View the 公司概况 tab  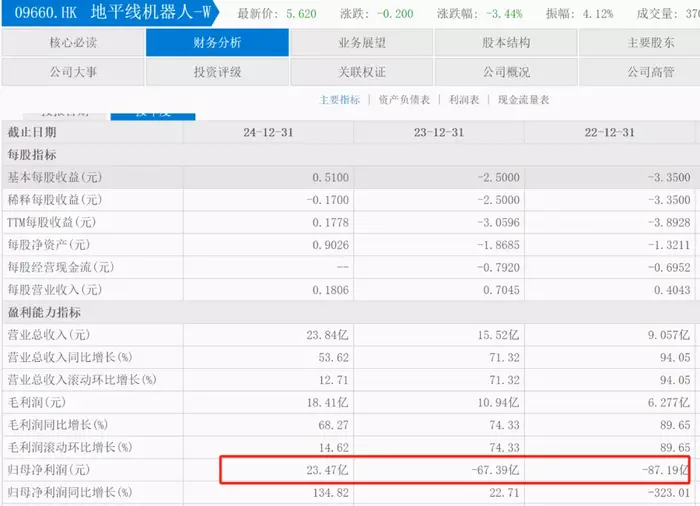point(505,72)
